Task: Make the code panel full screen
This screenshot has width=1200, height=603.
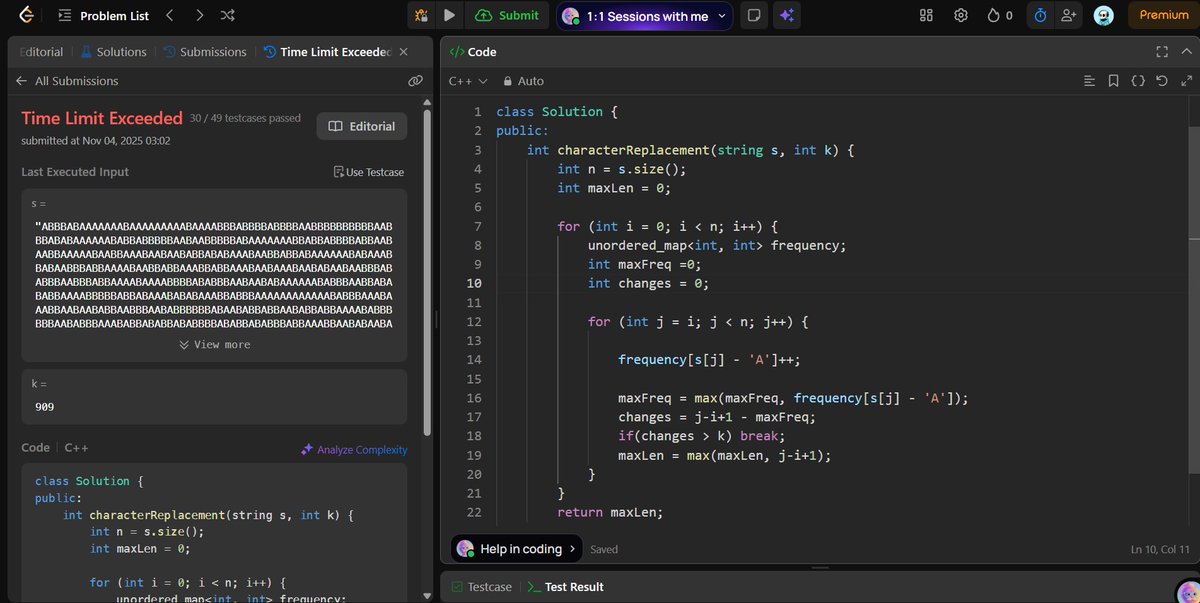Action: point(1162,52)
